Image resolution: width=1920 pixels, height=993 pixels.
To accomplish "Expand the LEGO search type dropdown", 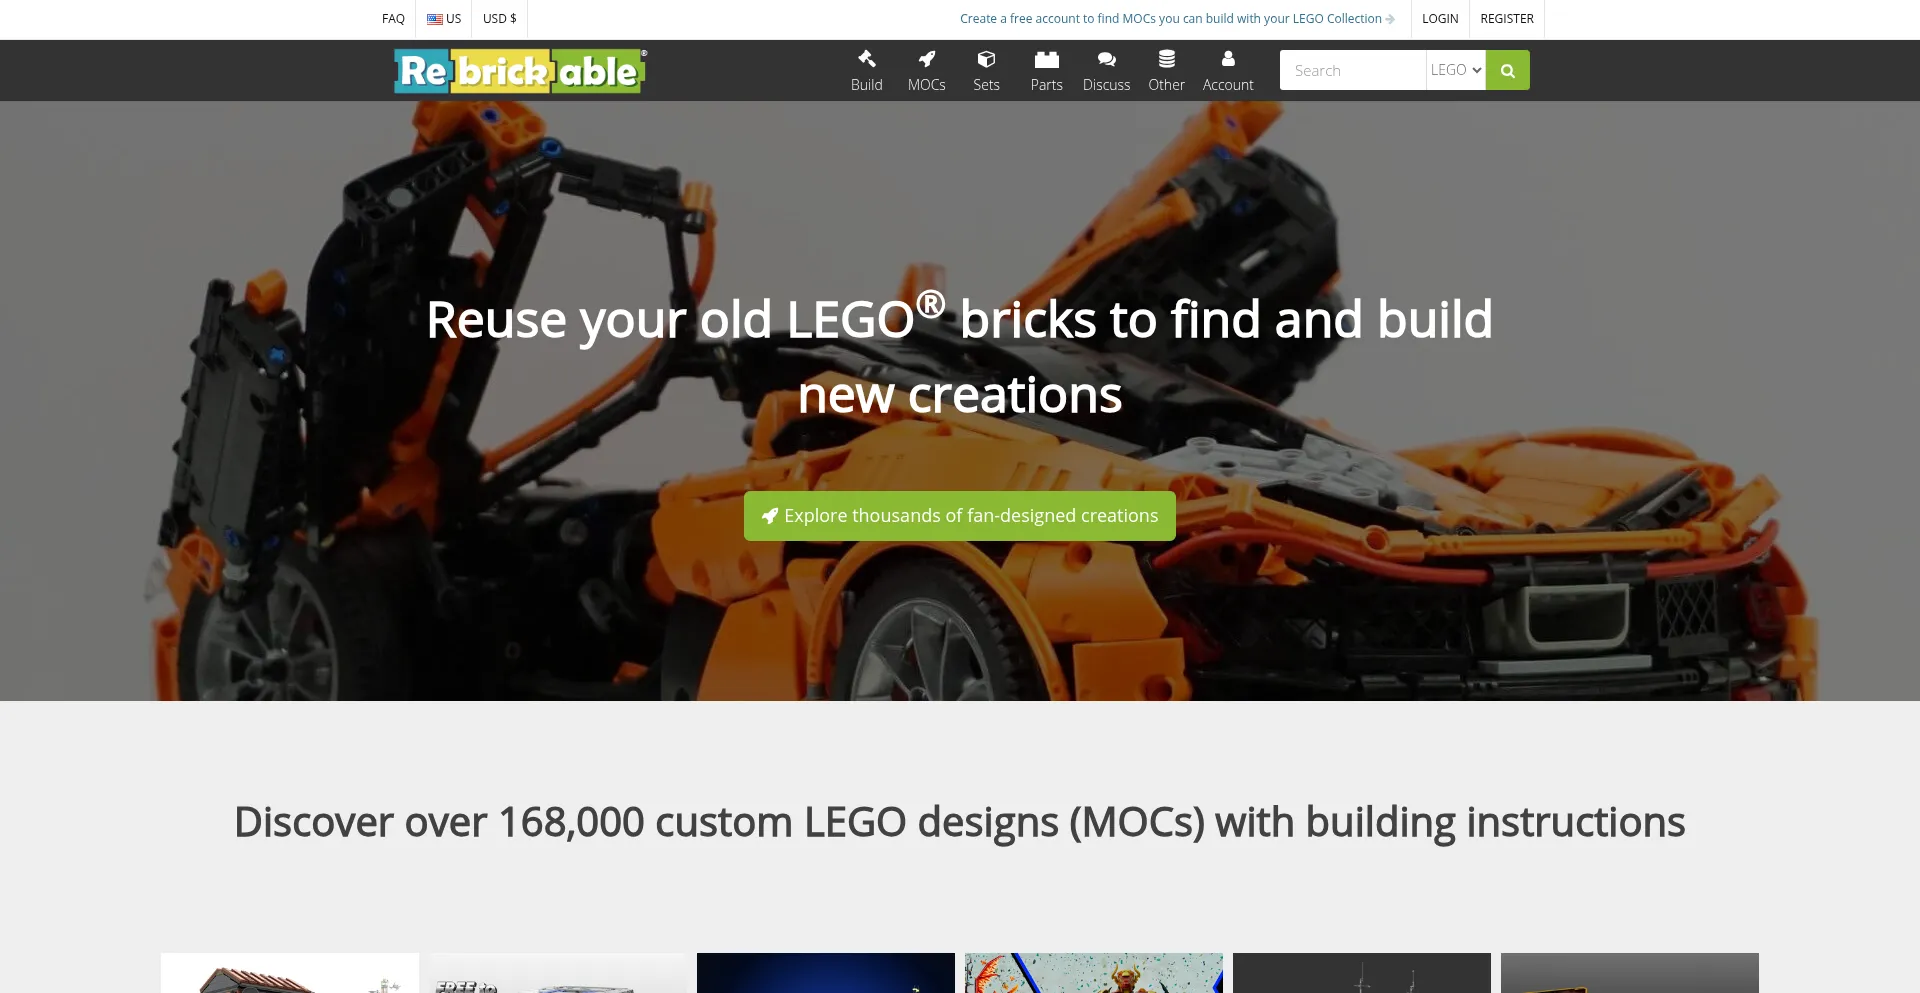I will [x=1455, y=70].
